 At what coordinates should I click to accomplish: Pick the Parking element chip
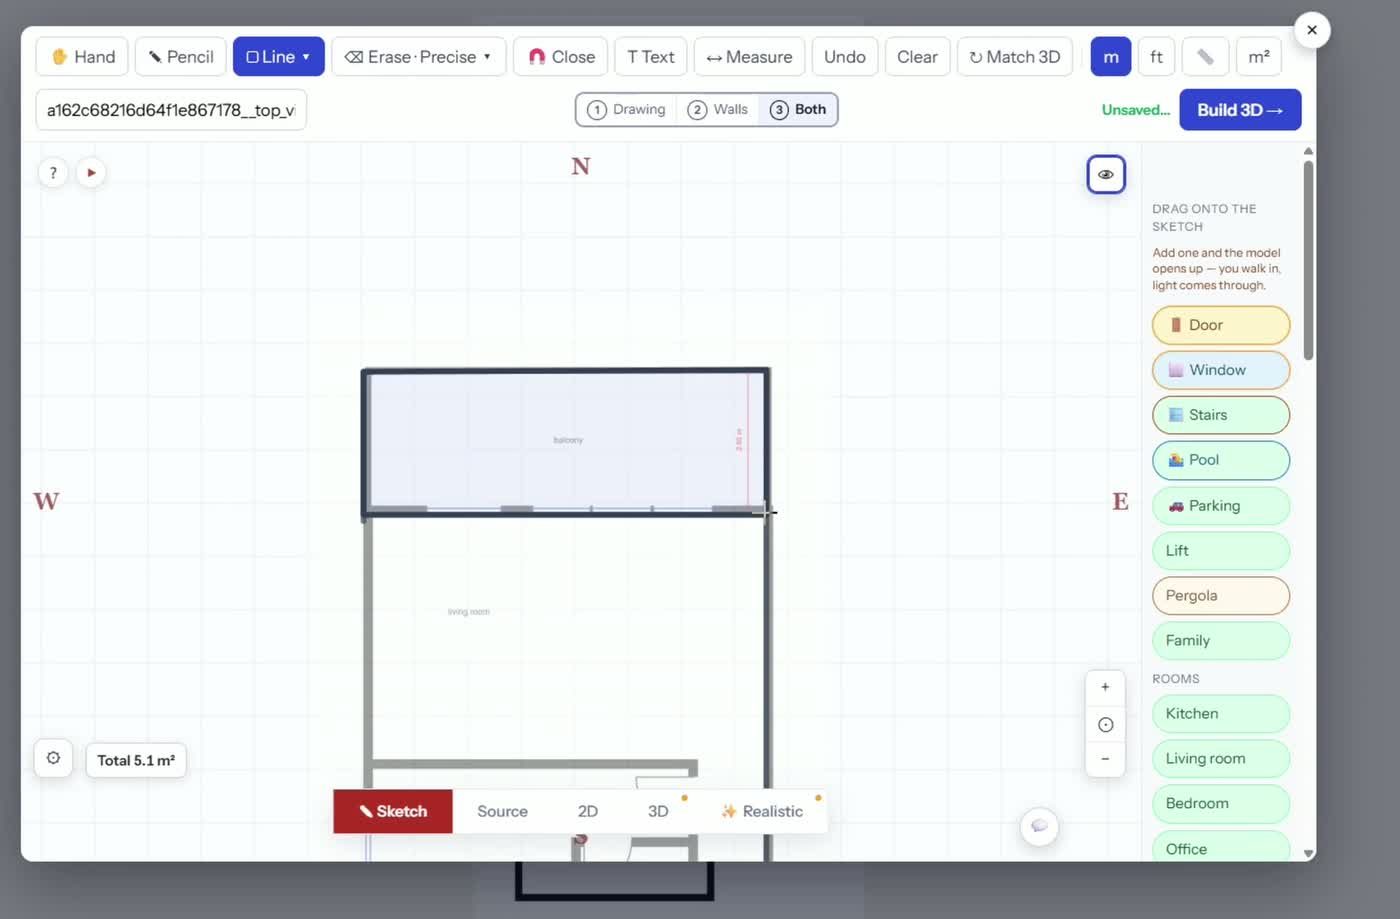pos(1221,506)
